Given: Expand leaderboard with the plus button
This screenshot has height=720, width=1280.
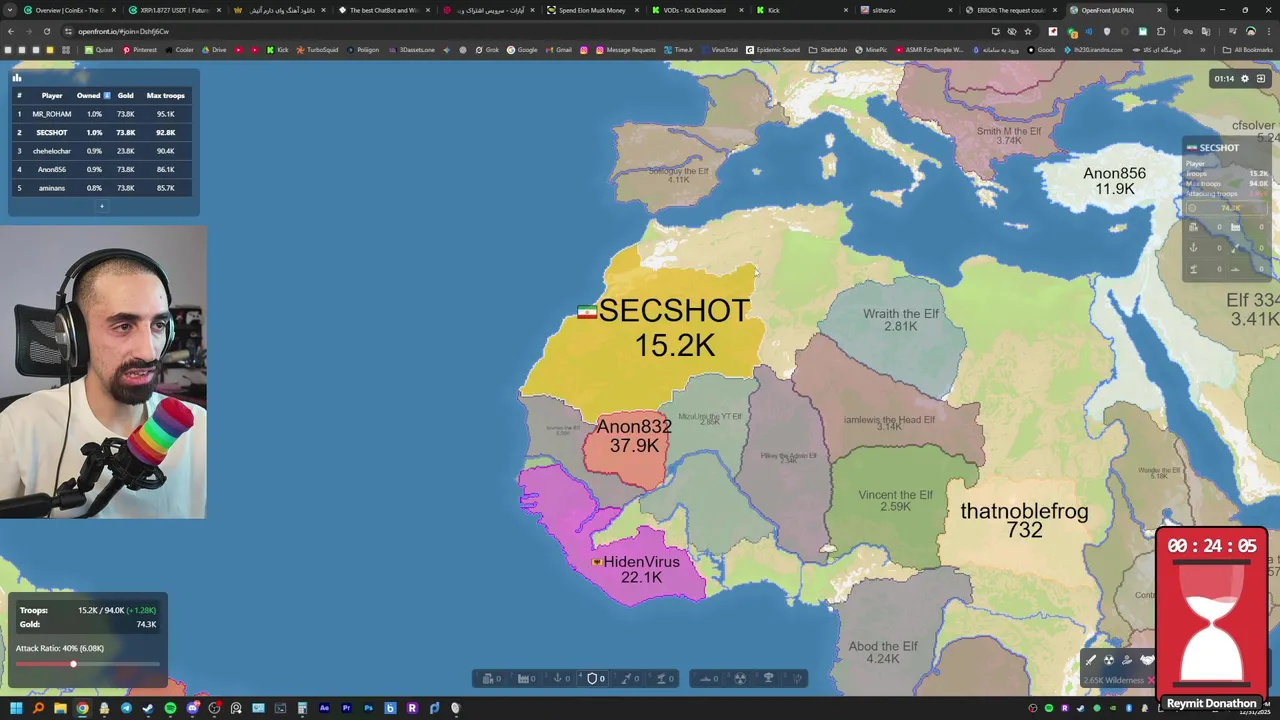Looking at the screenshot, I should point(101,206).
